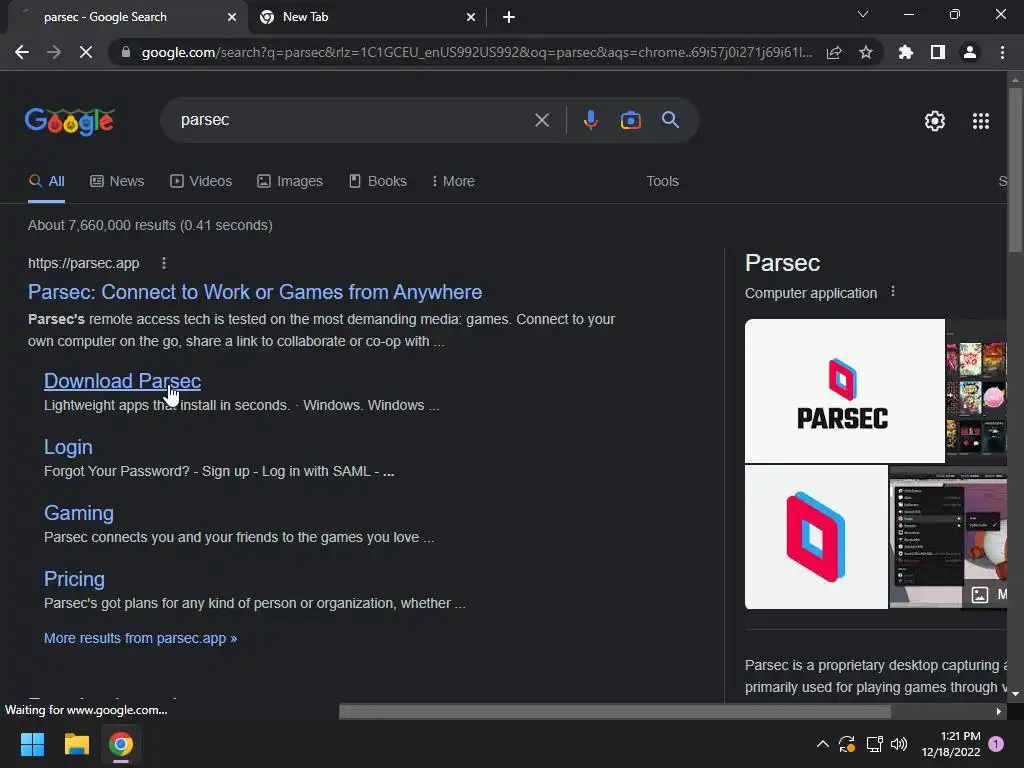Viewport: 1024px width, 768px height.
Task: Open the parsec.app result options menu
Action: point(164,263)
